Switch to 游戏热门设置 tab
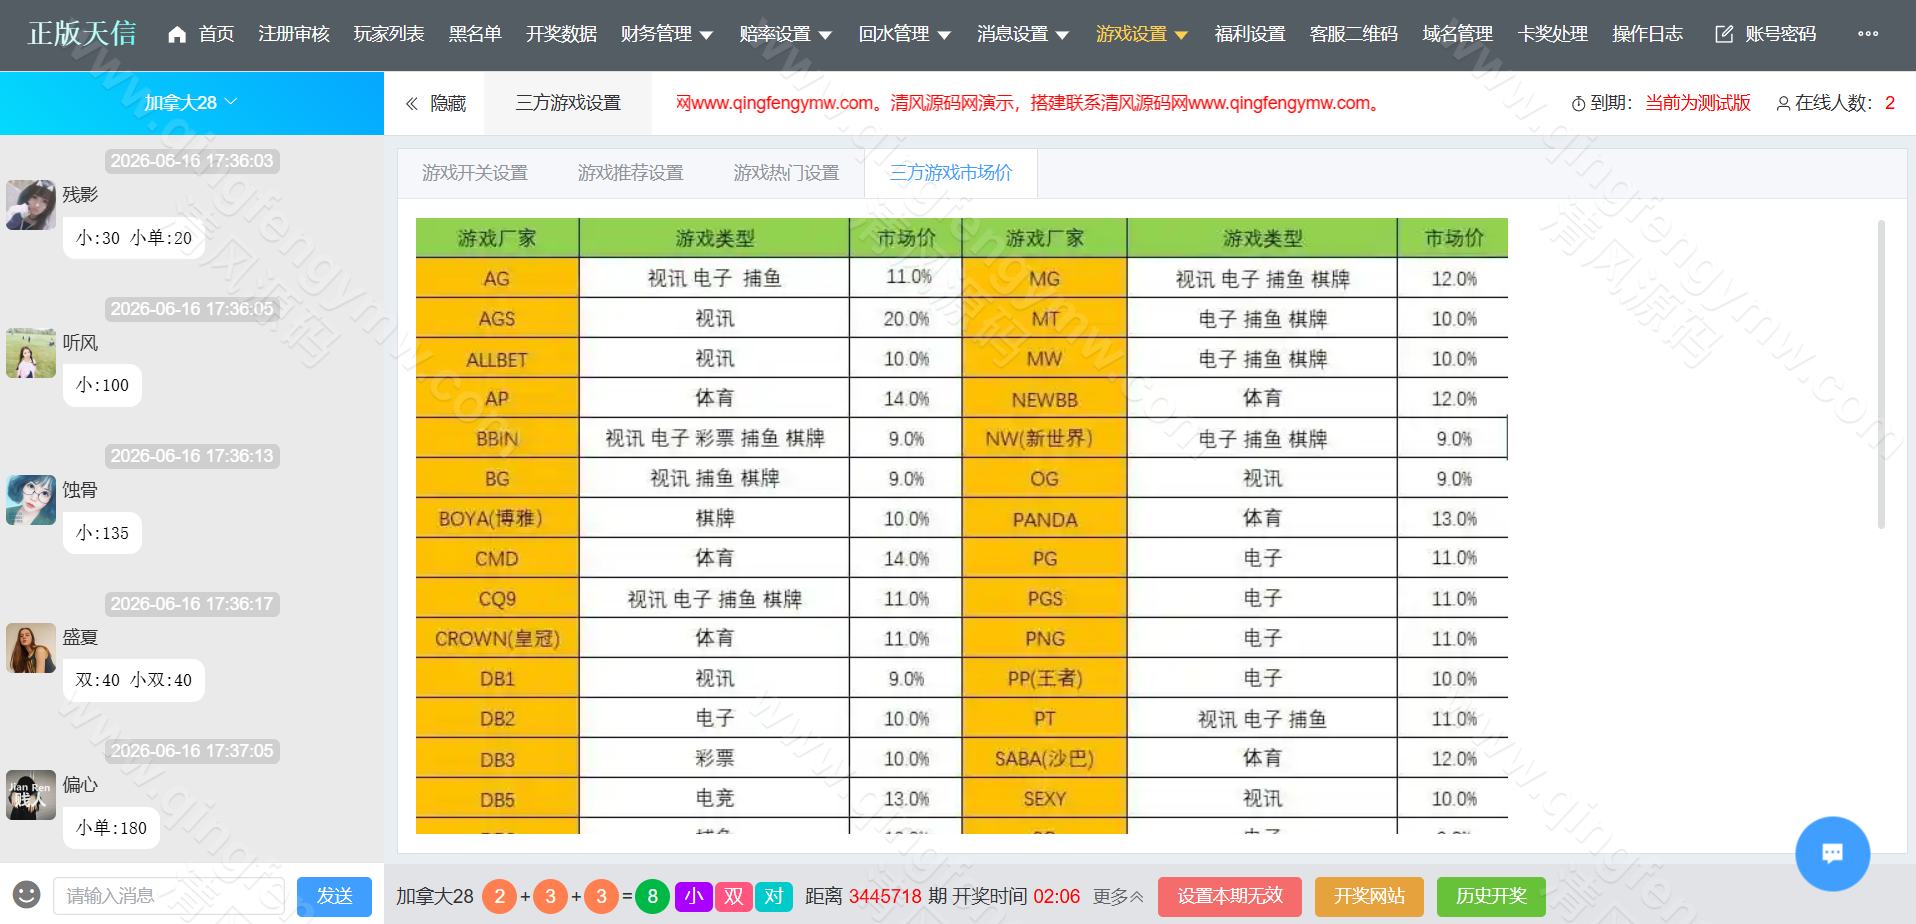The width and height of the screenshot is (1916, 924). (x=787, y=173)
